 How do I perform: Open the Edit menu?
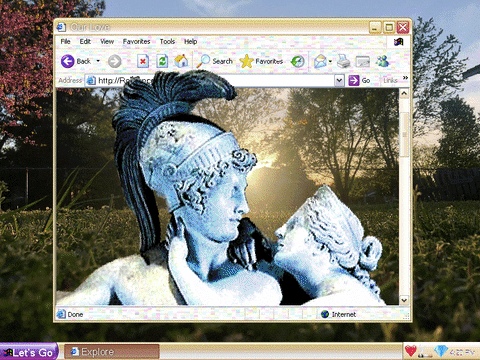[85, 42]
